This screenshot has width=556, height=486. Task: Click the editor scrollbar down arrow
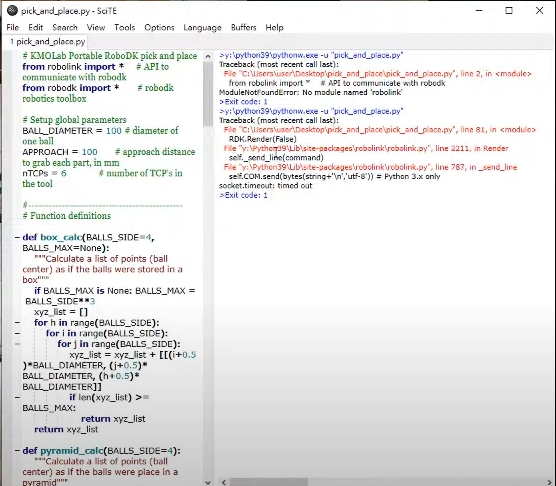pos(208,482)
